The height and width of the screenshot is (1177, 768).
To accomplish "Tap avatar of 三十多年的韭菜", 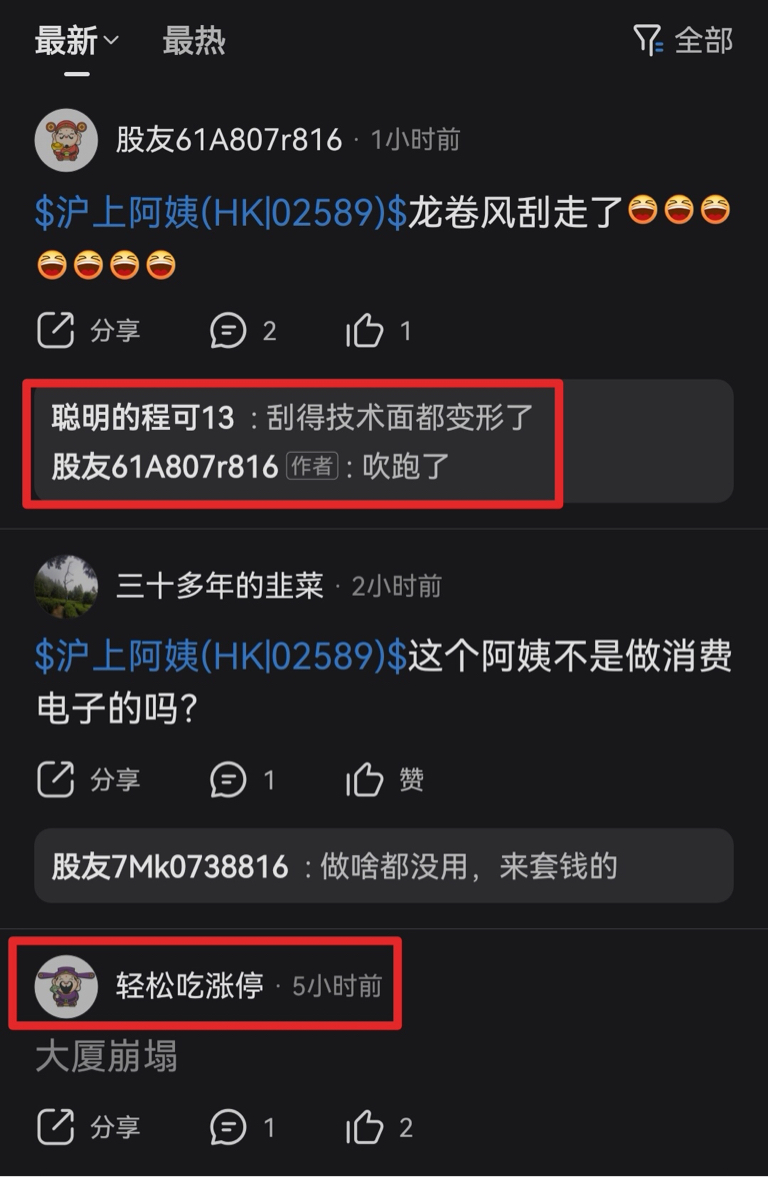I will tap(66, 586).
